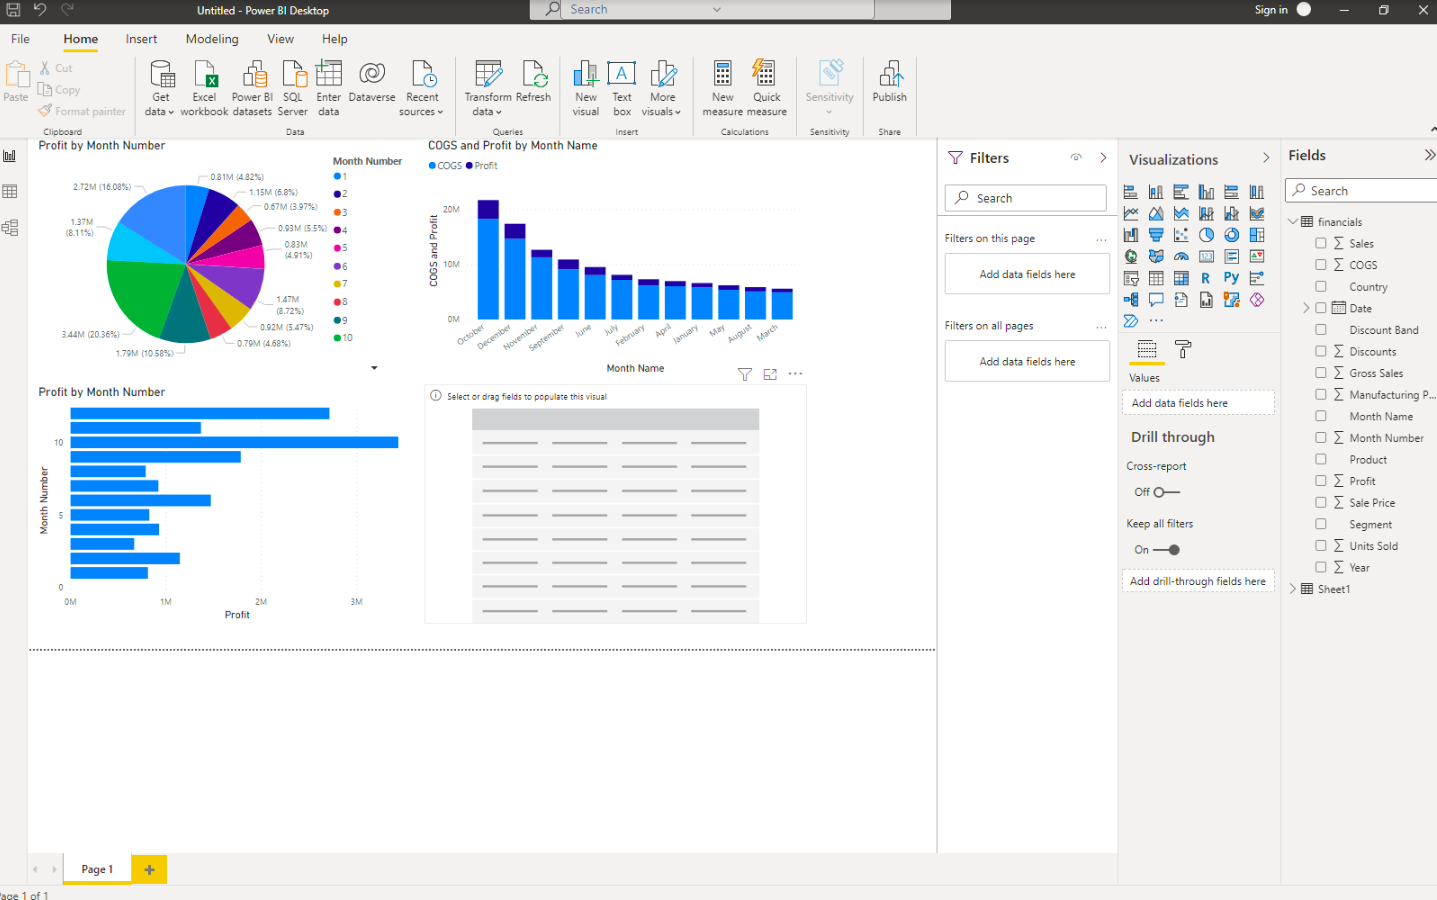The image size is (1437, 900).
Task: Click the Focus mode icon on the visual
Action: tap(770, 374)
